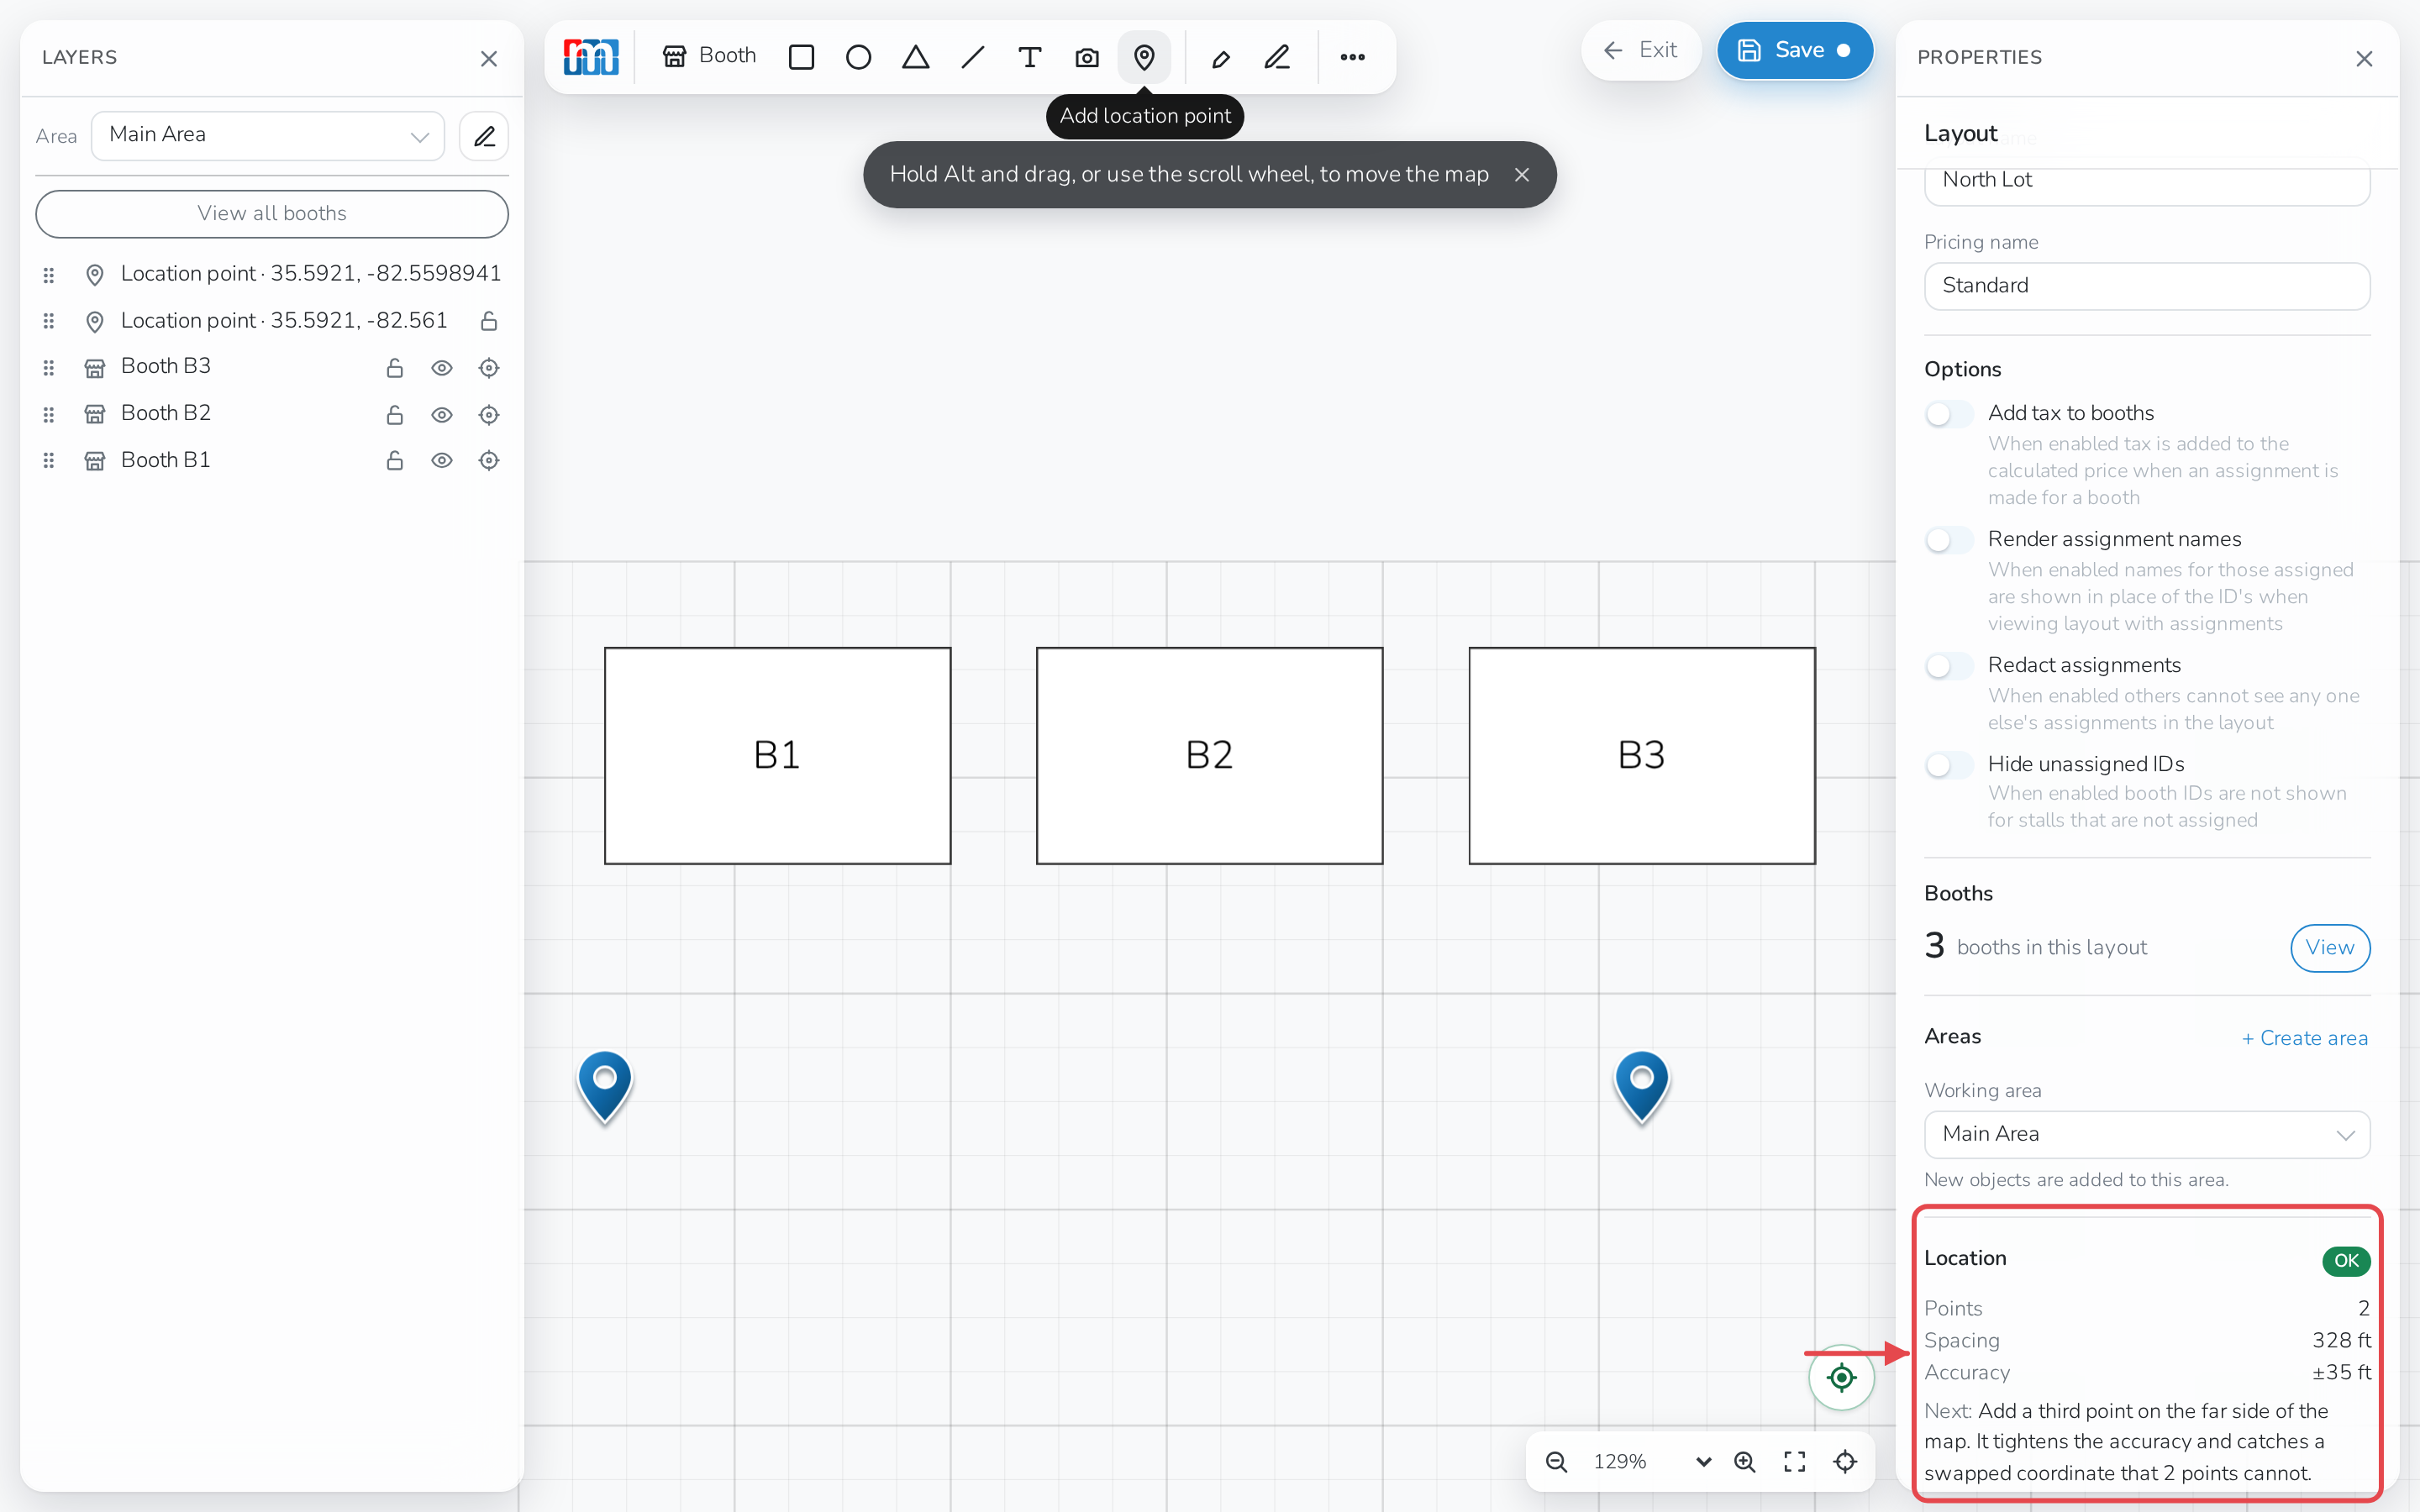Viewport: 2420px width, 1512px height.
Task: Click View all booths button
Action: click(272, 214)
